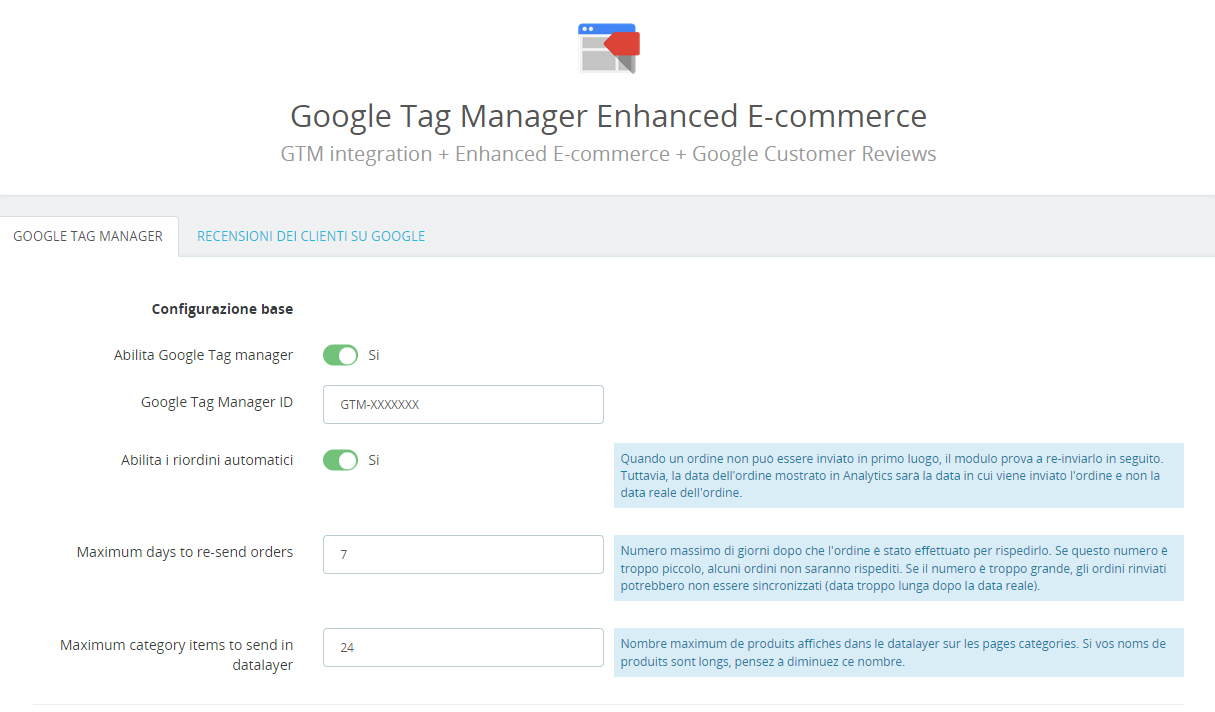Click the Maximum category items to send label
The height and width of the screenshot is (712, 1215).
click(176, 655)
